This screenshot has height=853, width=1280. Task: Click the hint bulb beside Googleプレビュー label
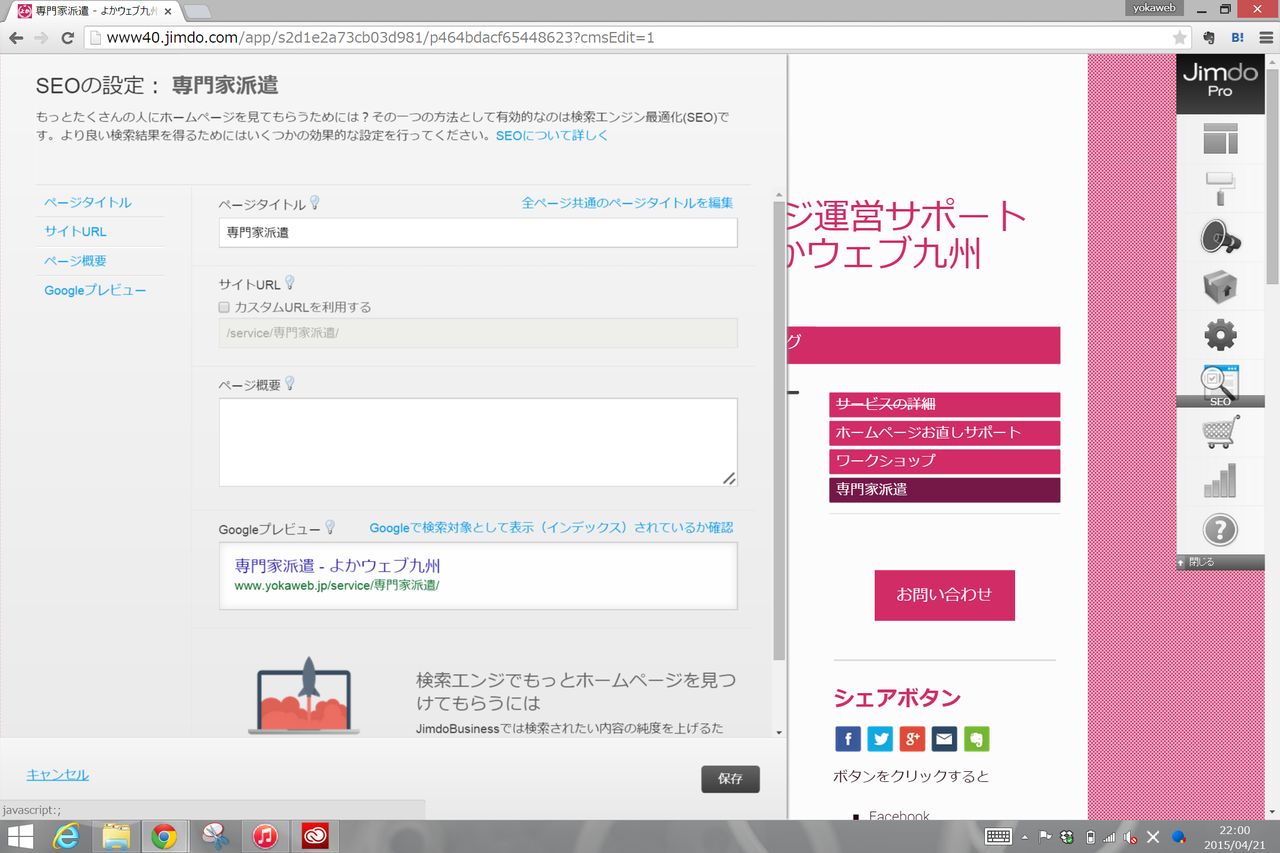click(330, 527)
